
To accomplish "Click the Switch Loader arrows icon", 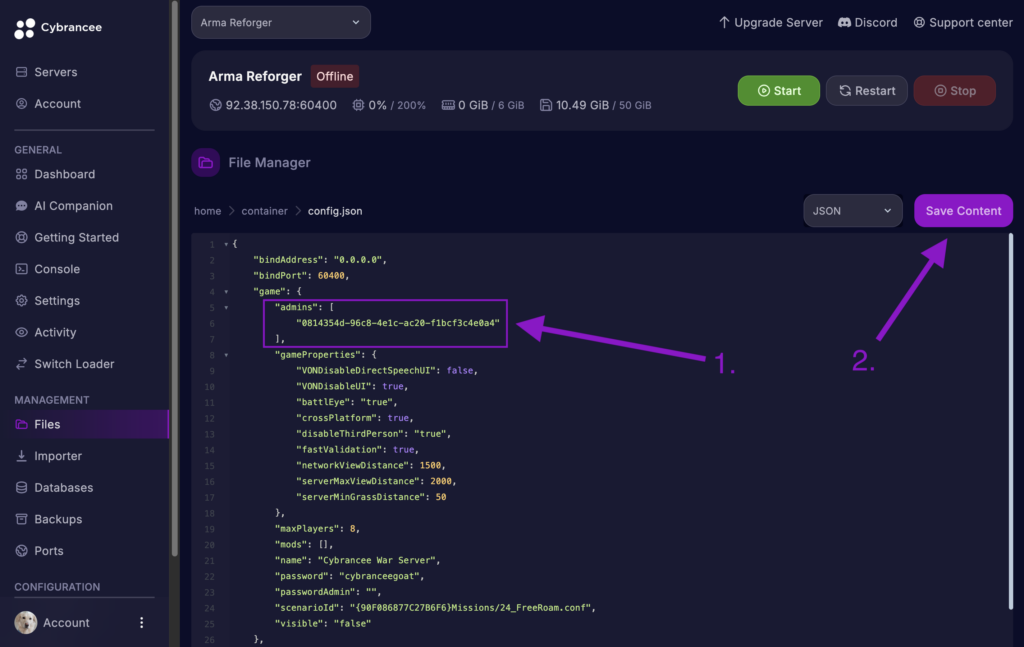I will point(22,364).
